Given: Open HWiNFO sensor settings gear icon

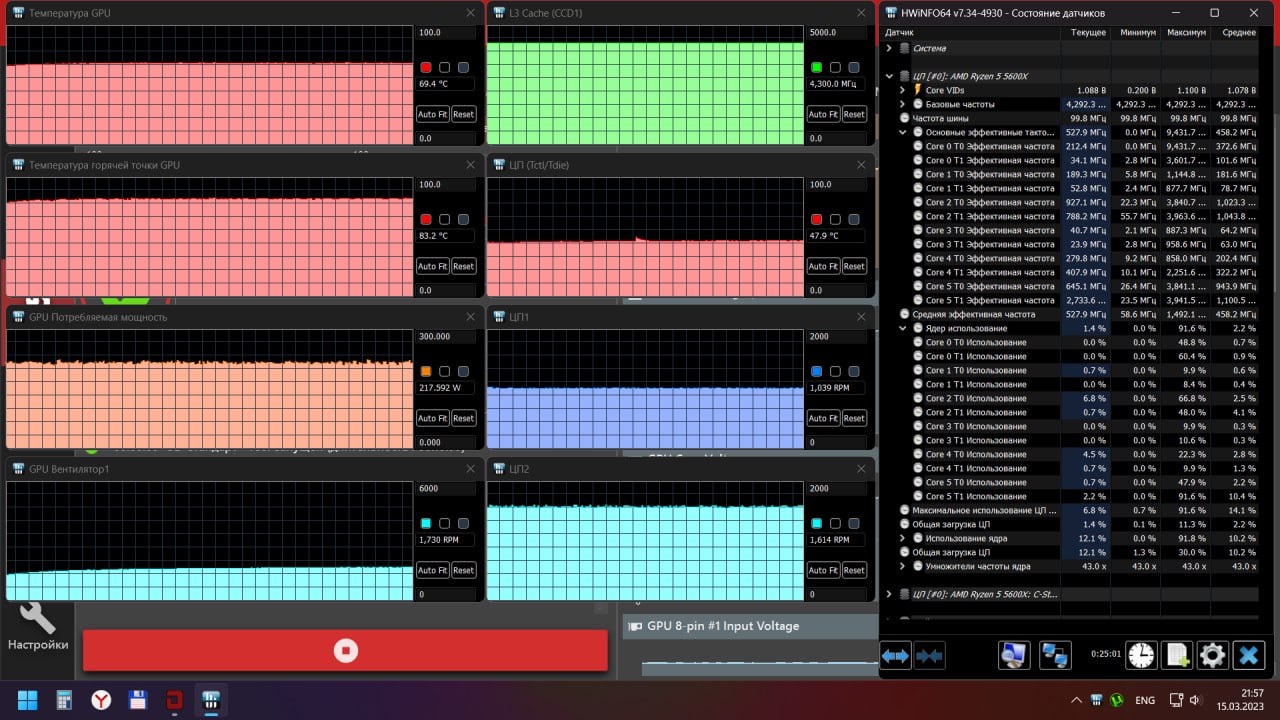Looking at the screenshot, I should pos(1213,655).
